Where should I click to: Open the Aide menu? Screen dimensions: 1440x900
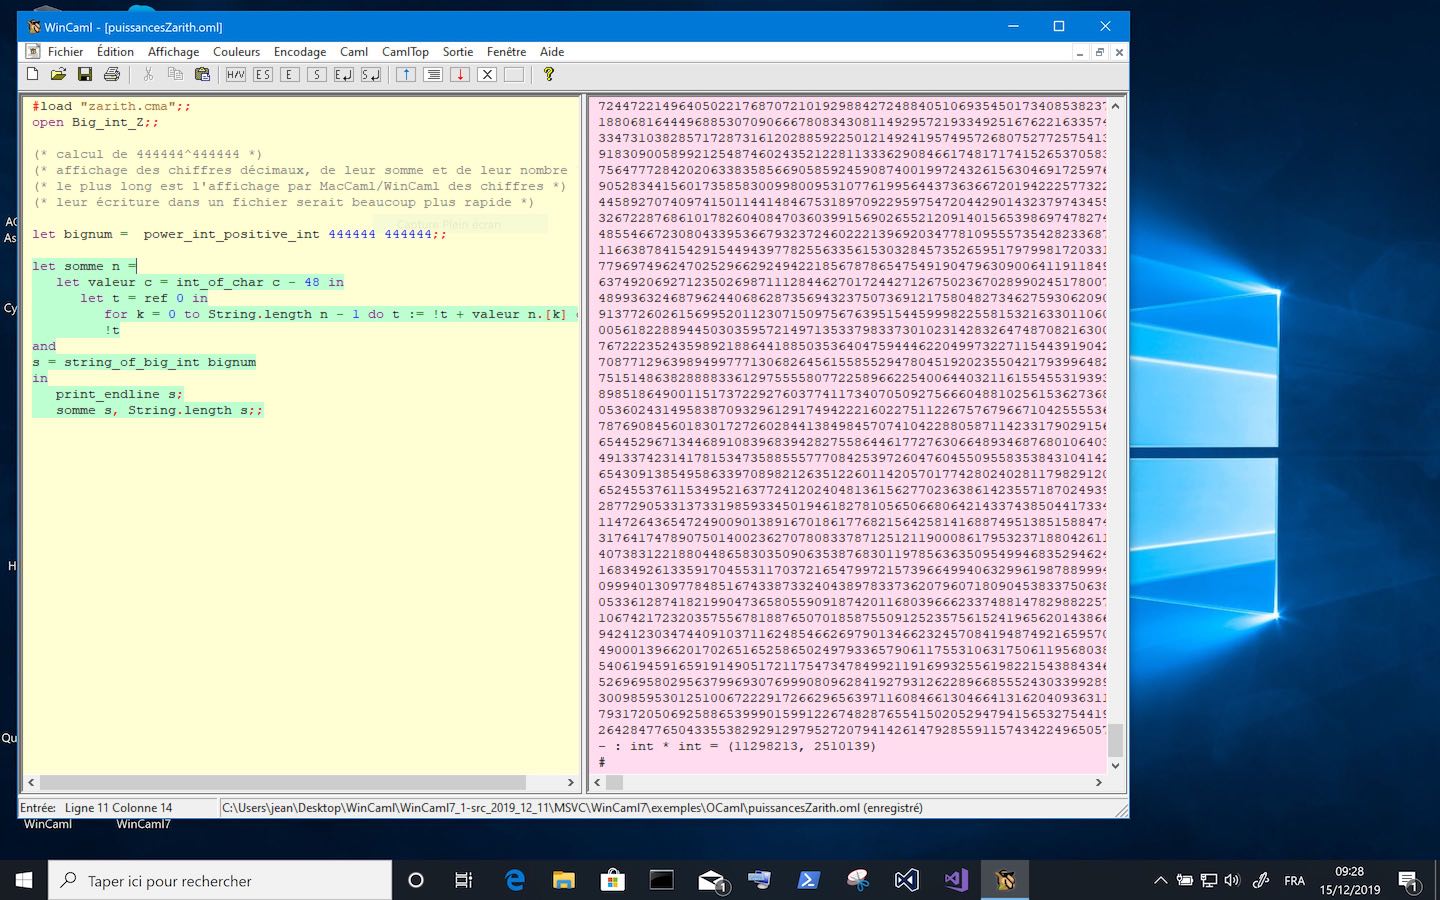[x=552, y=52]
